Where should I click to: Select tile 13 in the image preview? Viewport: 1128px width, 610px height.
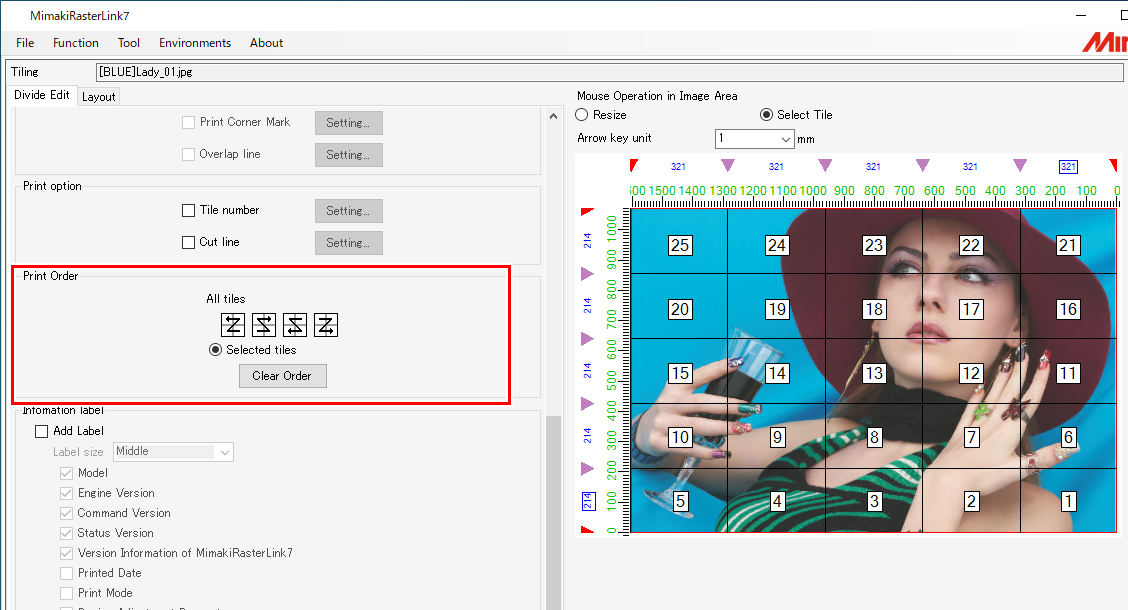tap(874, 373)
